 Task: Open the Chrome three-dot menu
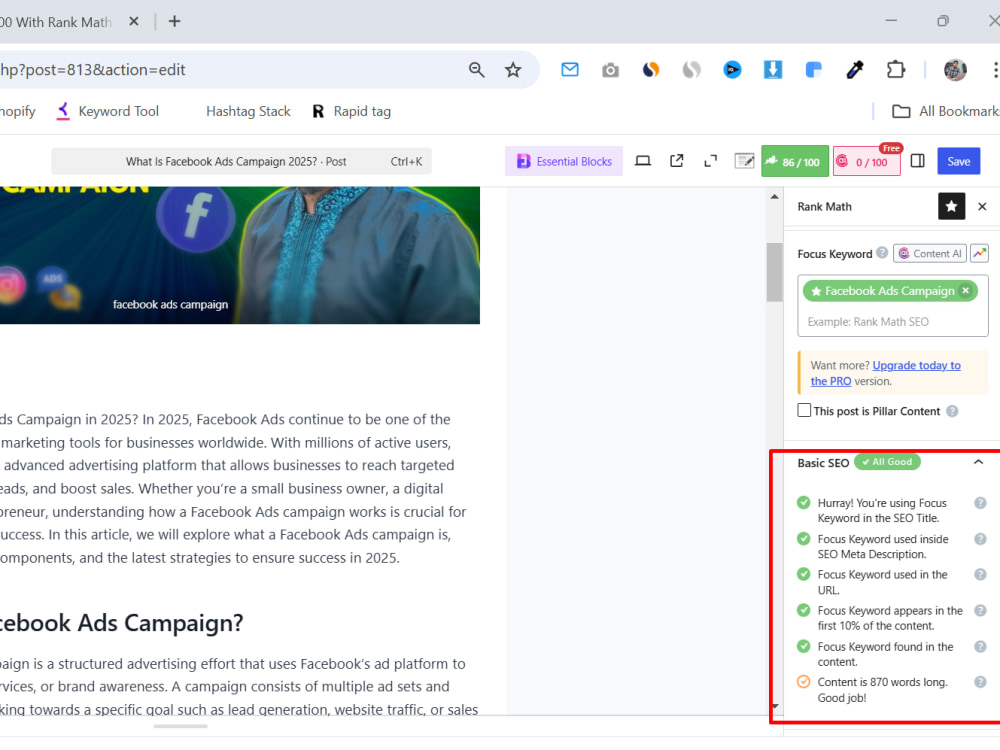995,70
